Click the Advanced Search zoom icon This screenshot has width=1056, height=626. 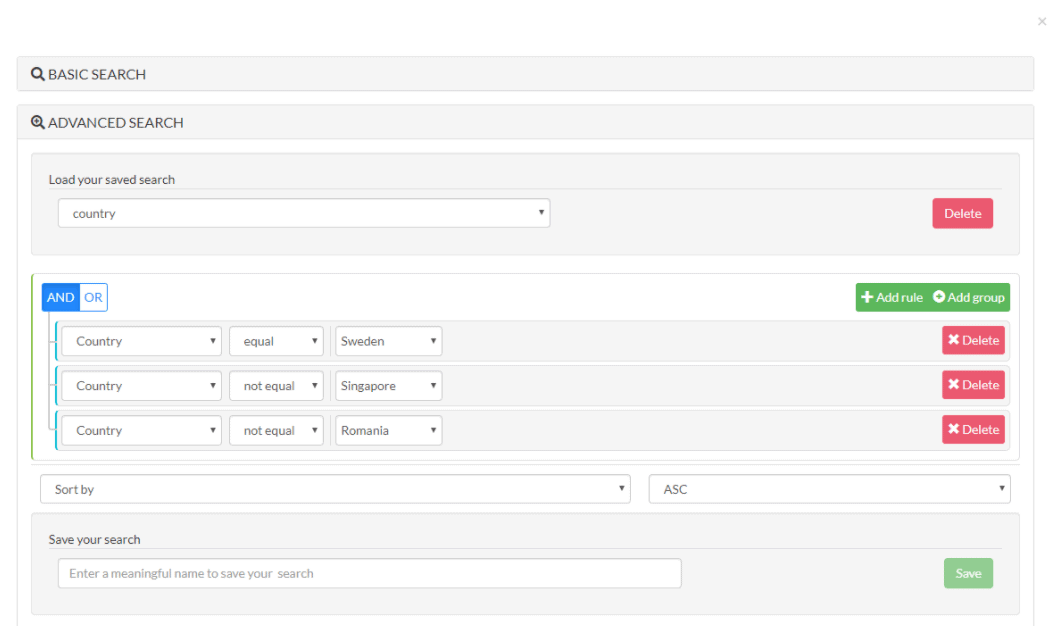[x=38, y=123]
